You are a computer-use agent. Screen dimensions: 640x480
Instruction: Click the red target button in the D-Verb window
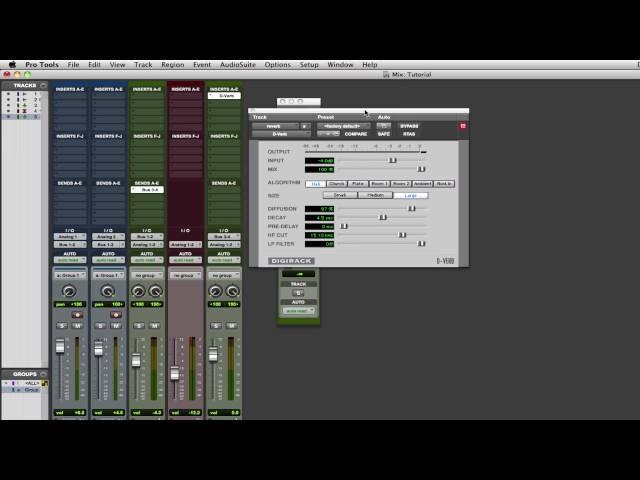[463, 126]
